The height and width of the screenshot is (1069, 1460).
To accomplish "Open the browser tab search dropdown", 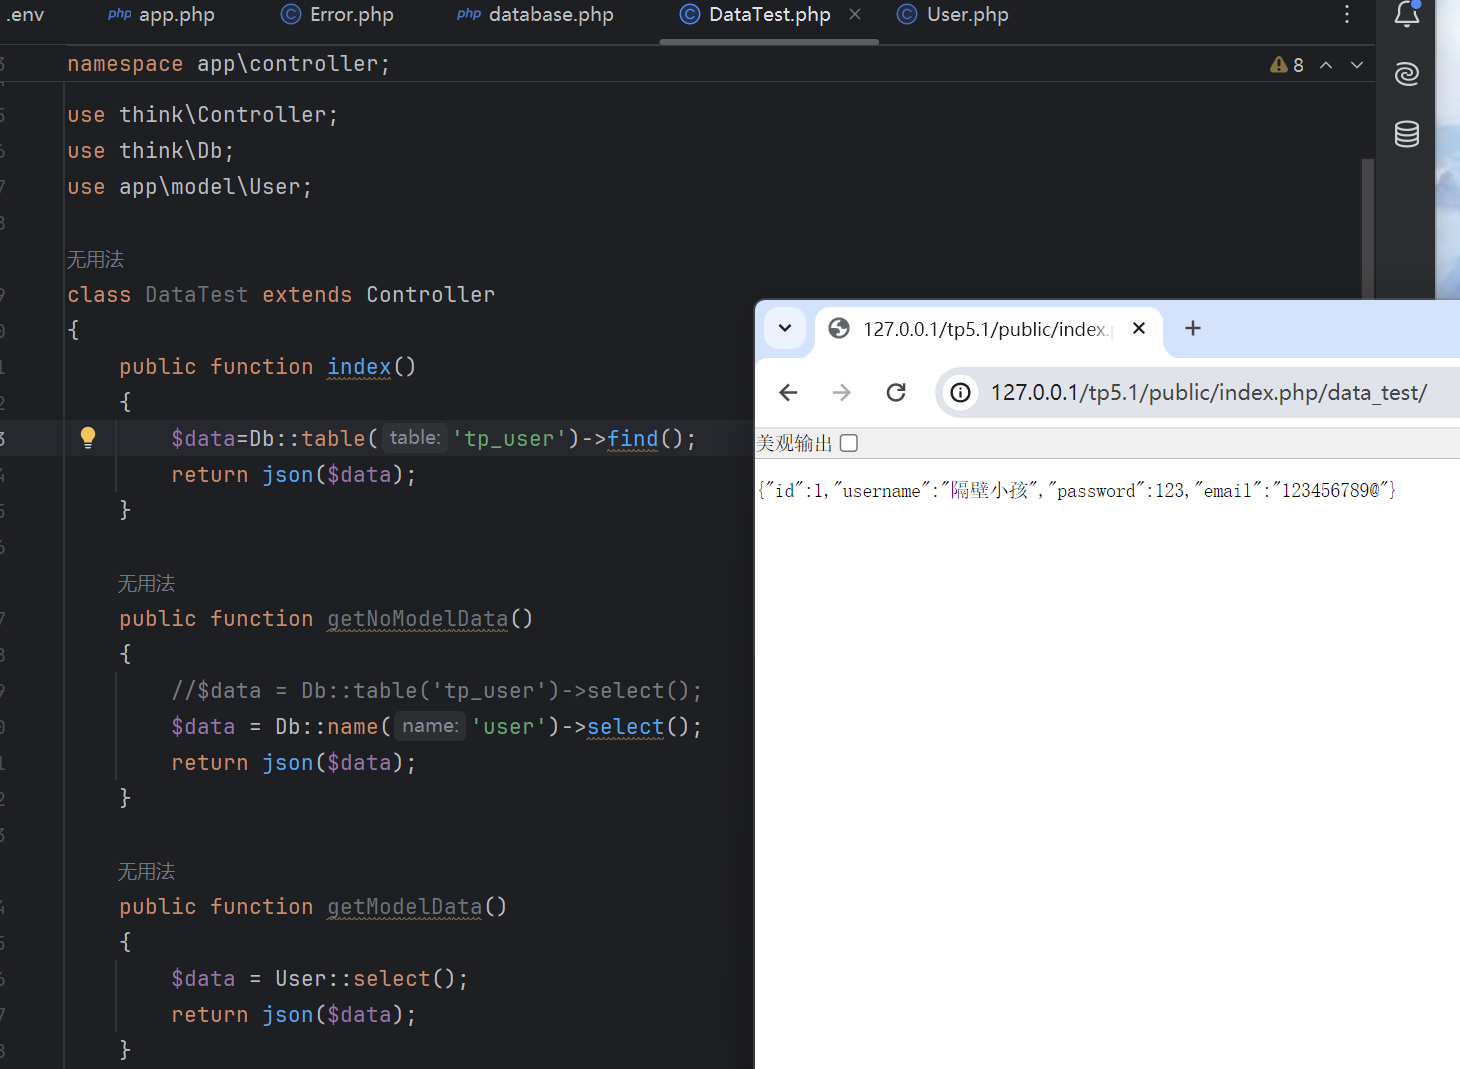I will point(785,328).
